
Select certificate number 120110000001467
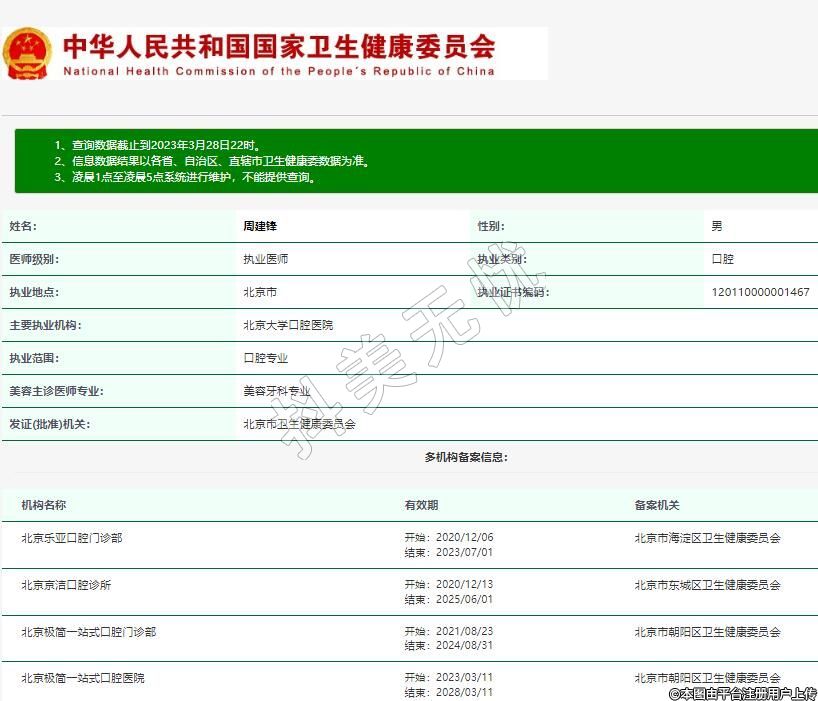(760, 292)
